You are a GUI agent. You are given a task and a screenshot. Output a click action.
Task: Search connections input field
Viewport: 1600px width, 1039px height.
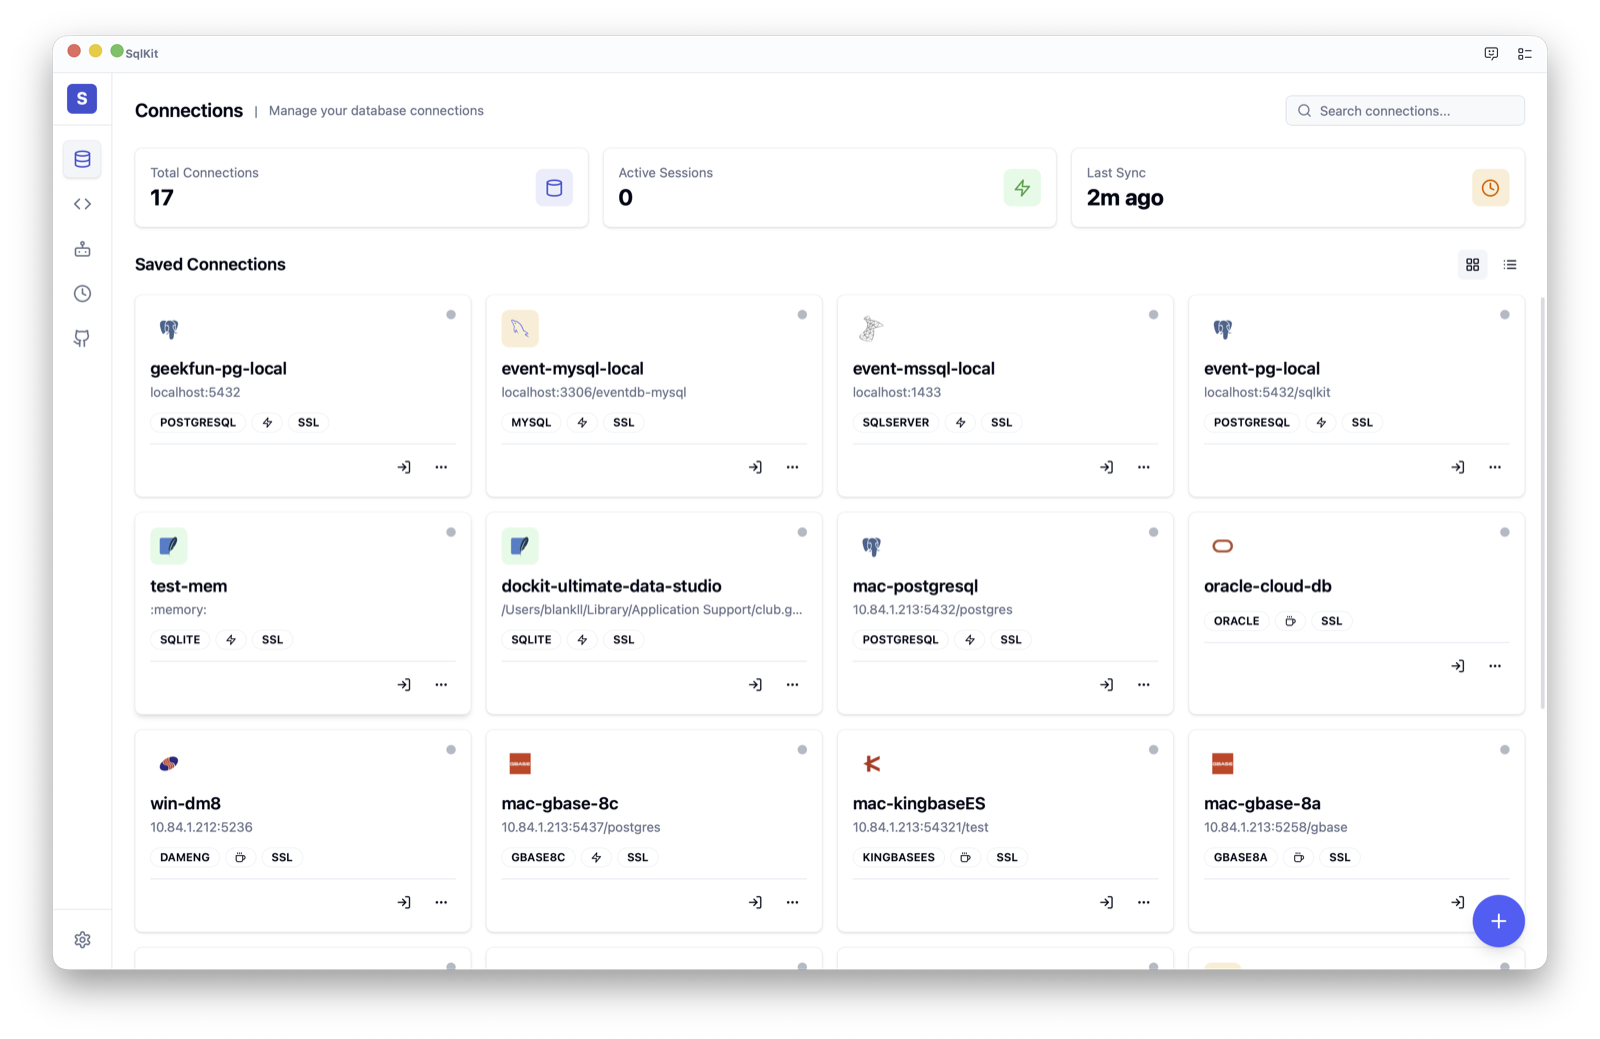(1405, 111)
